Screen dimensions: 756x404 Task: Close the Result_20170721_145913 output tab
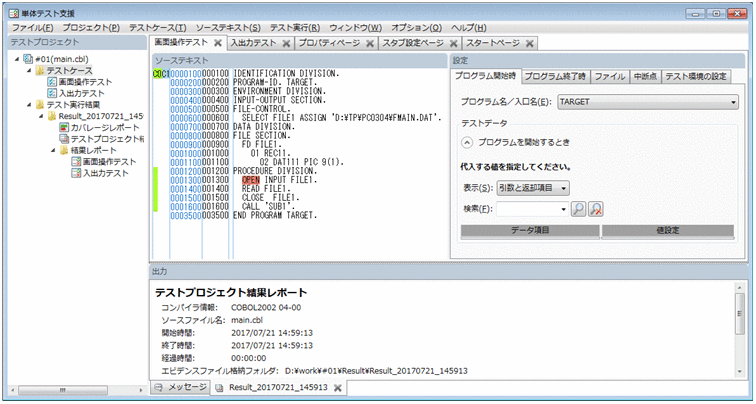[x=338, y=388]
